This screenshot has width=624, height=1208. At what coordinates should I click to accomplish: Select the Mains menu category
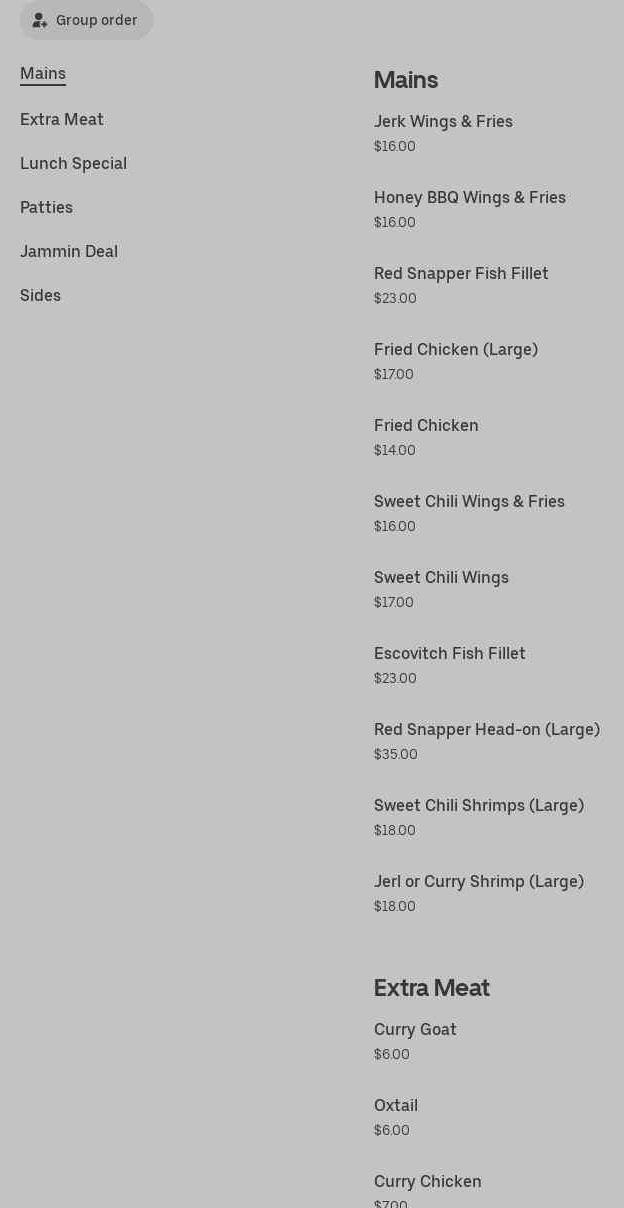43,74
